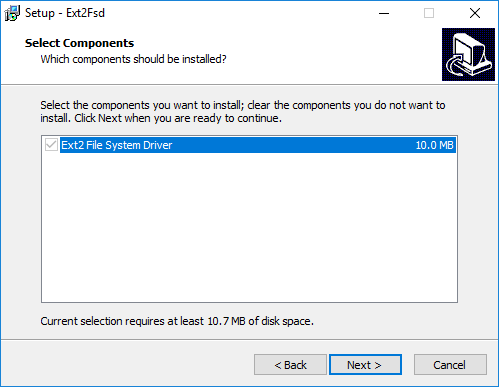Click empty space inside the components list box
This screenshot has height=387, width=499.
(x=249, y=230)
